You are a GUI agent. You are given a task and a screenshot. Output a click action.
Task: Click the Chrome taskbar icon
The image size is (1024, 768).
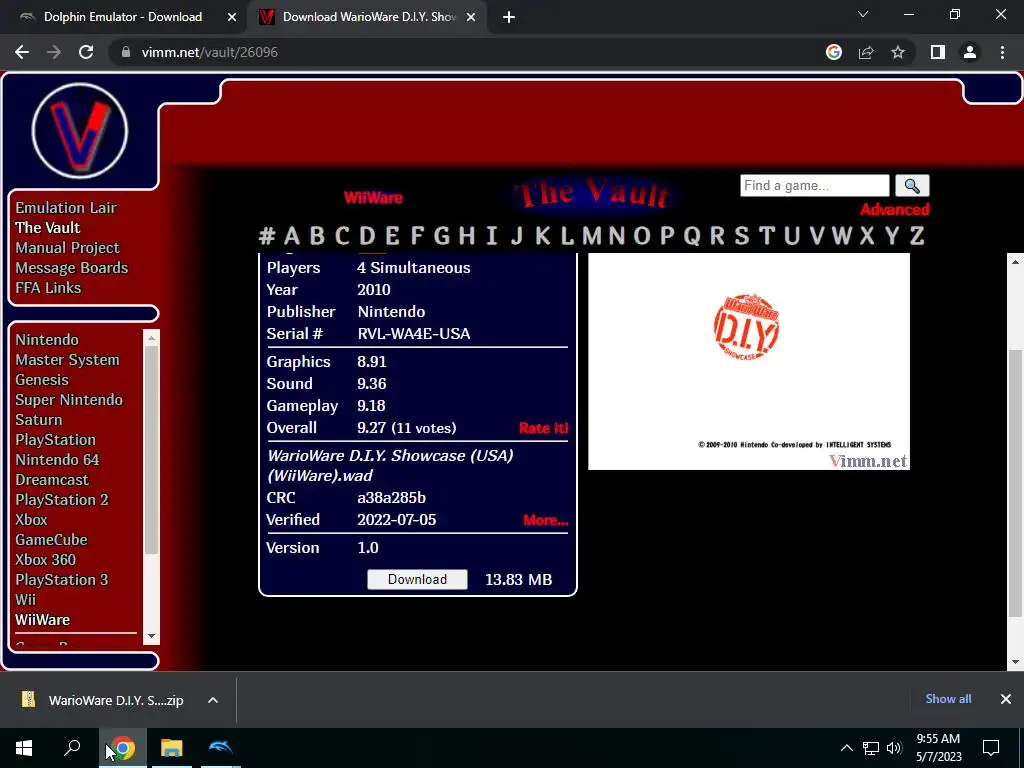122,748
